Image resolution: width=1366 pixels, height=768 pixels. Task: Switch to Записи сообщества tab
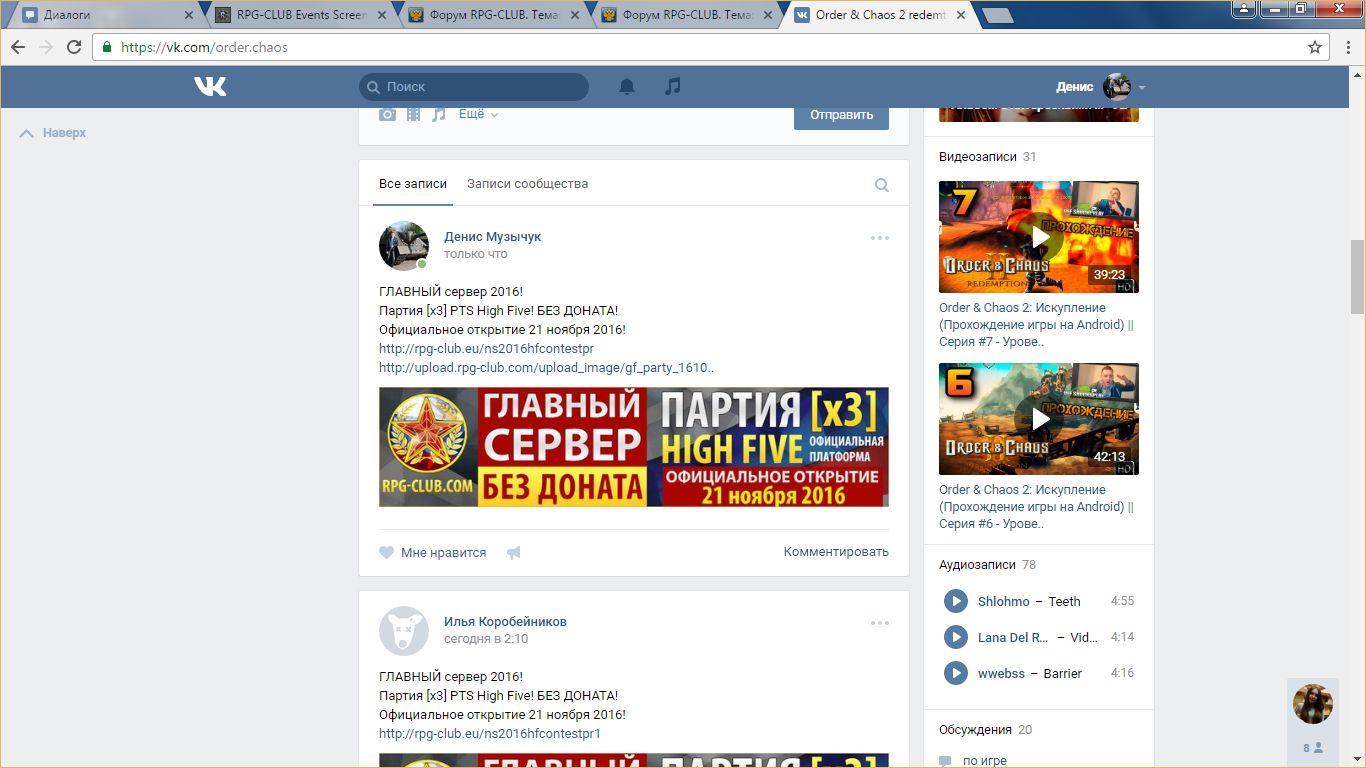point(527,184)
